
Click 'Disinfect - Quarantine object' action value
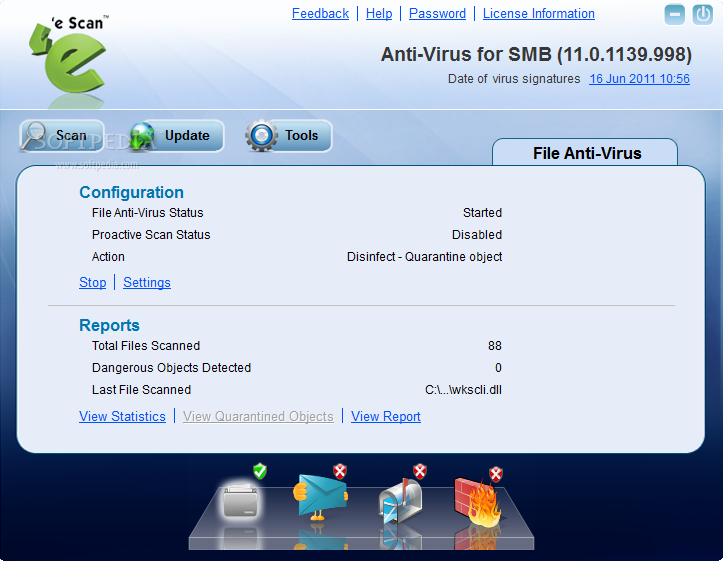pyautogui.click(x=424, y=257)
